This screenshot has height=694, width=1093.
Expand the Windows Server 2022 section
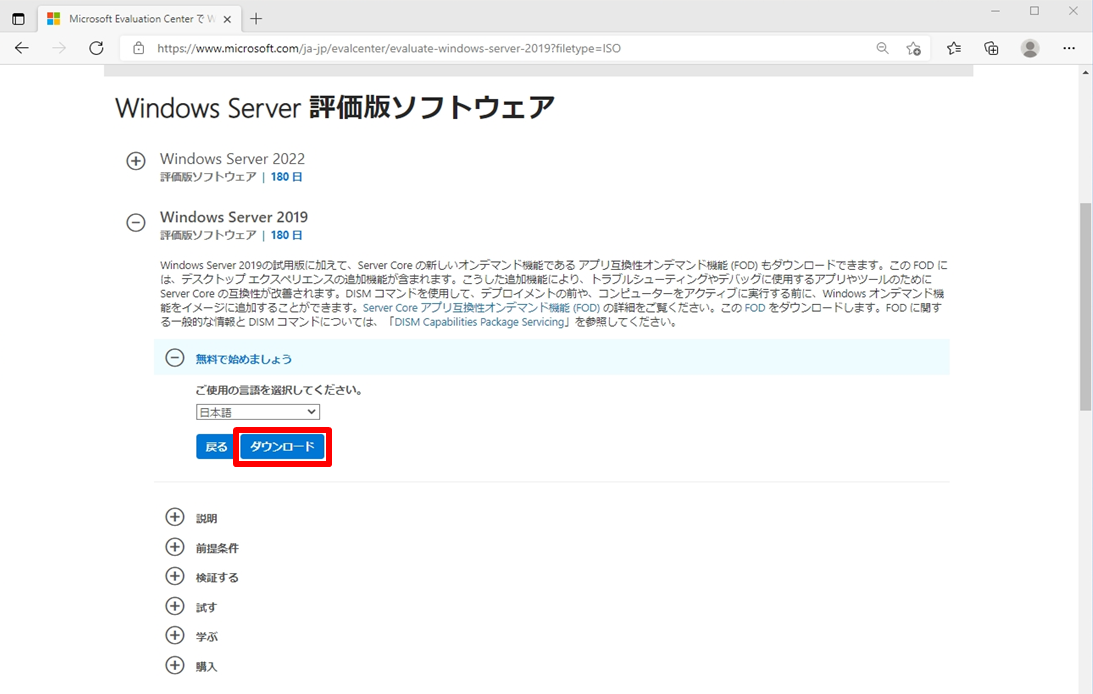pyautogui.click(x=136, y=161)
